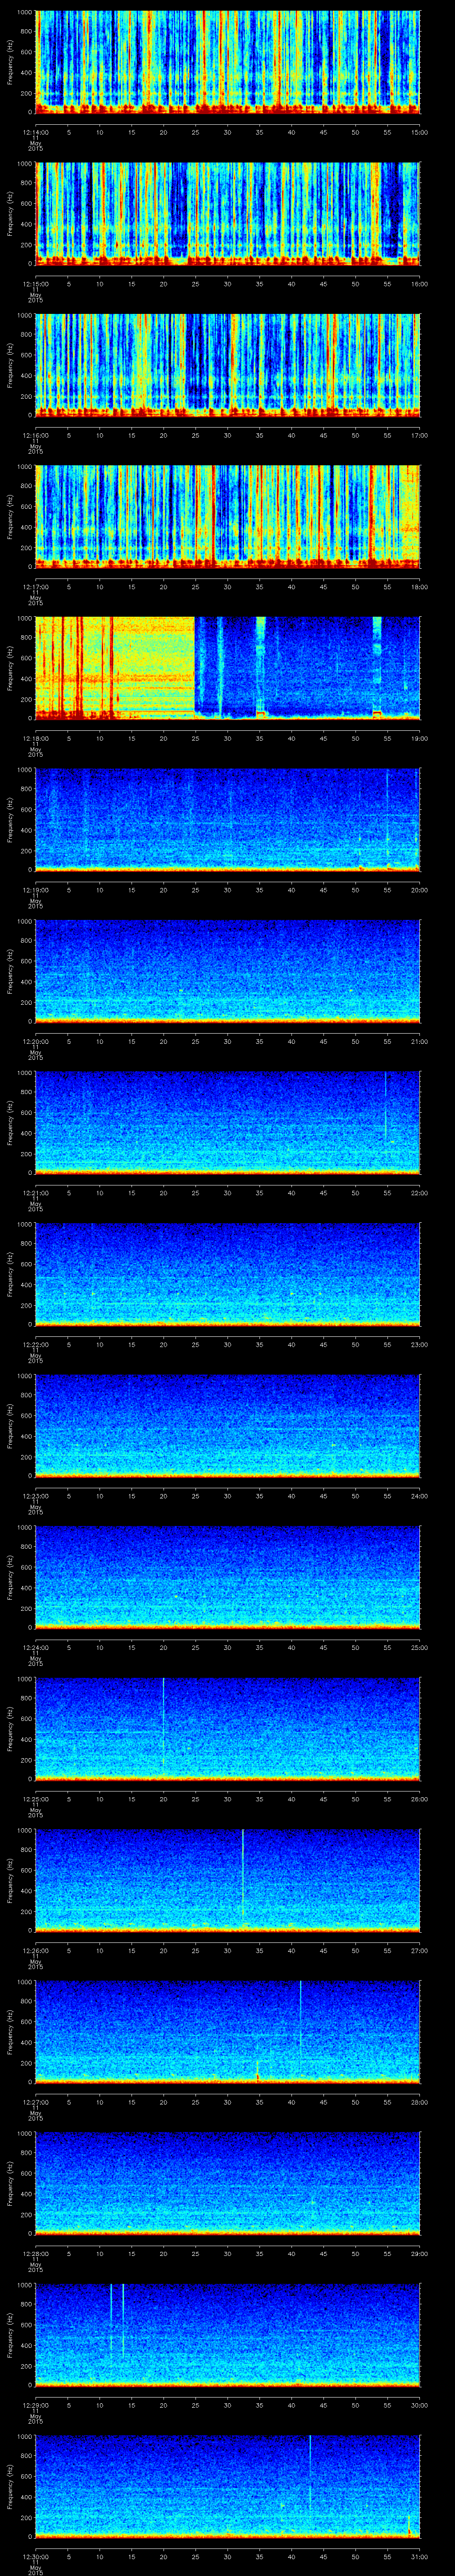Viewport: 455px width, 2576px height.
Task: Pick the spectrogram panel starting at 12:17:00
Action: [228, 516]
